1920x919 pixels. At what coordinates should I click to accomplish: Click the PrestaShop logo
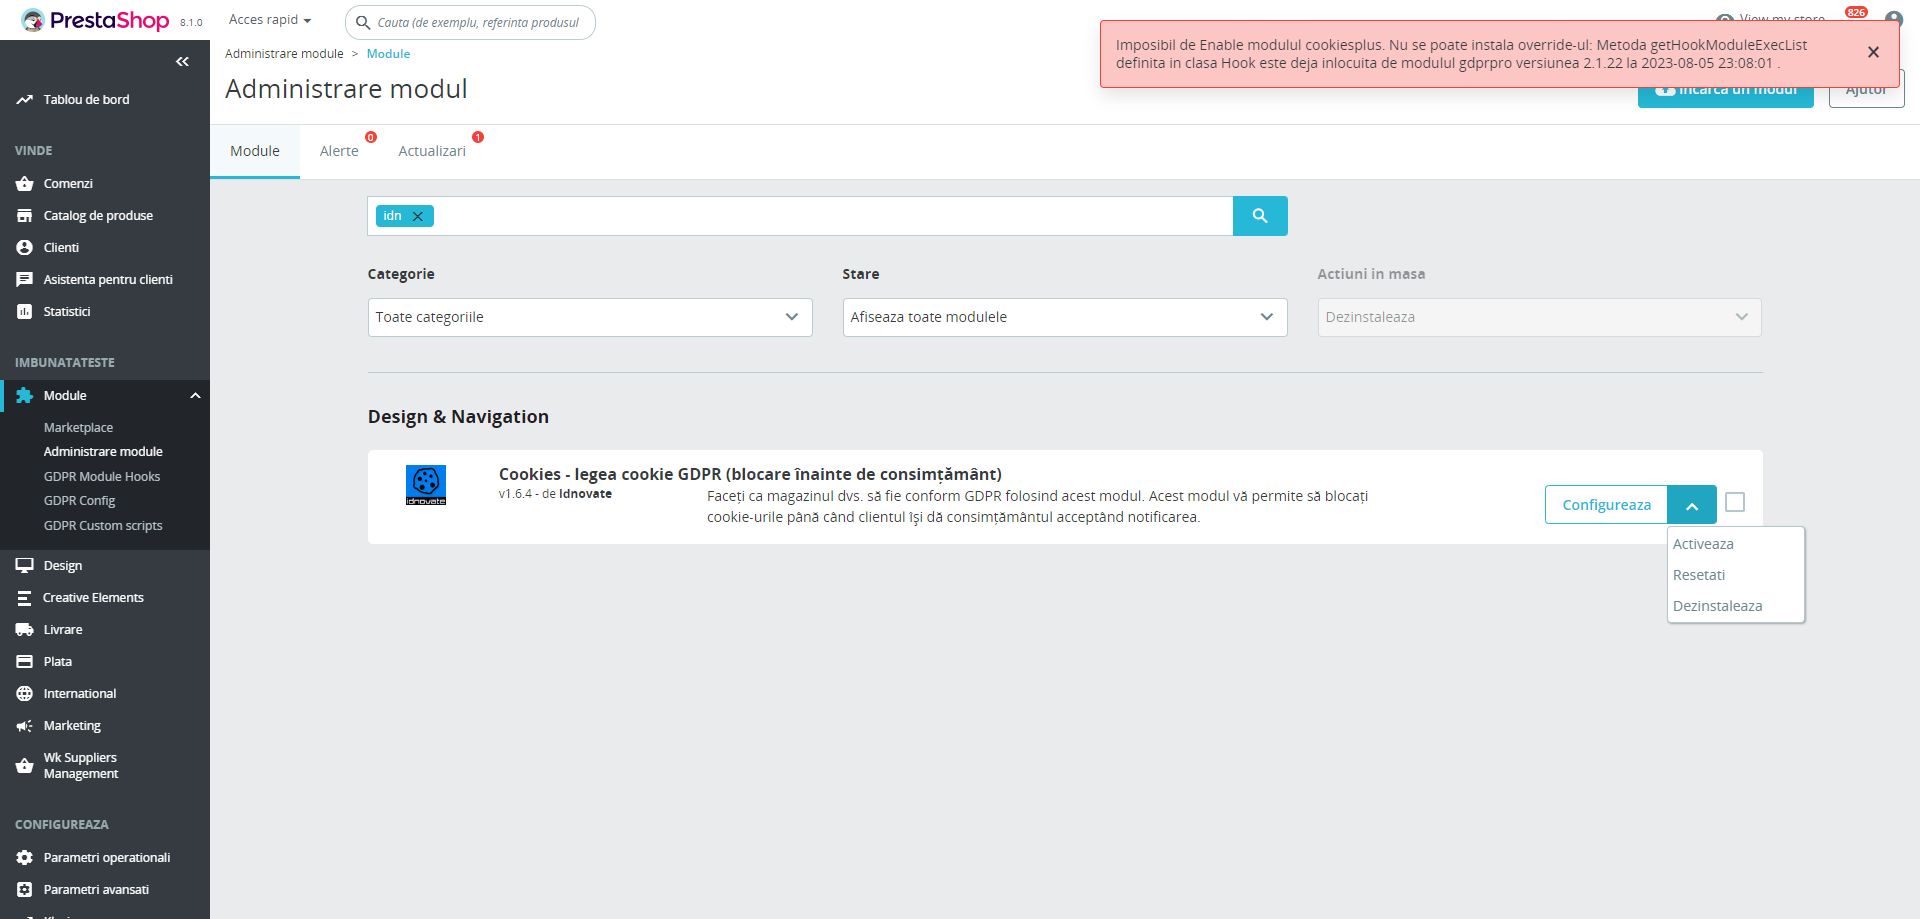(96, 20)
